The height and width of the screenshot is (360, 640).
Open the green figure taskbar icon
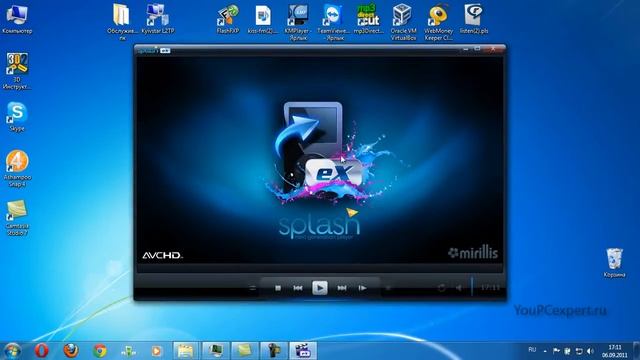pos(128,351)
